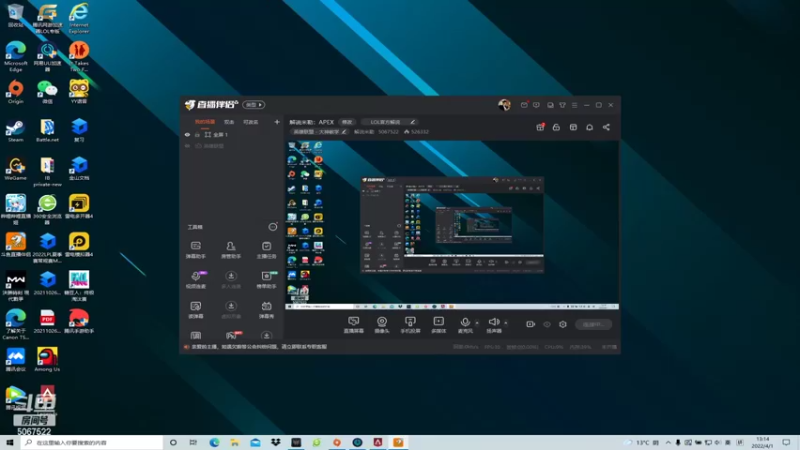The width and height of the screenshot is (800, 450).
Task: Select the 全屏 1 source row
Action: click(232, 135)
